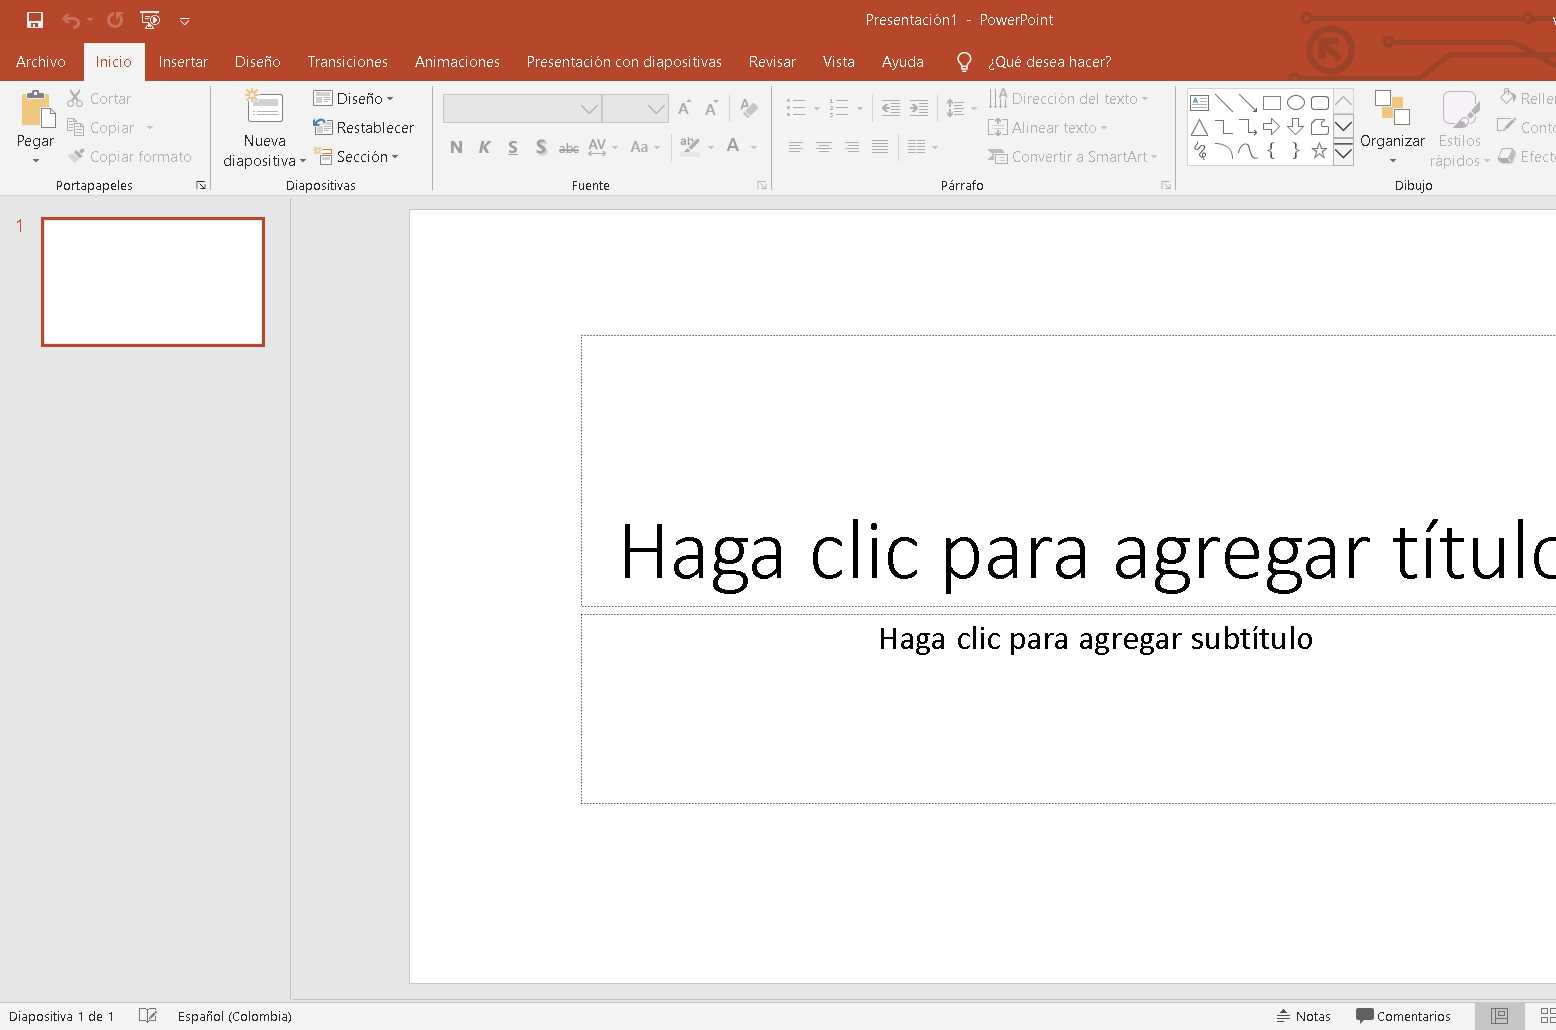Open the Vista tab
Screen dimensions: 1556x1030
838,62
